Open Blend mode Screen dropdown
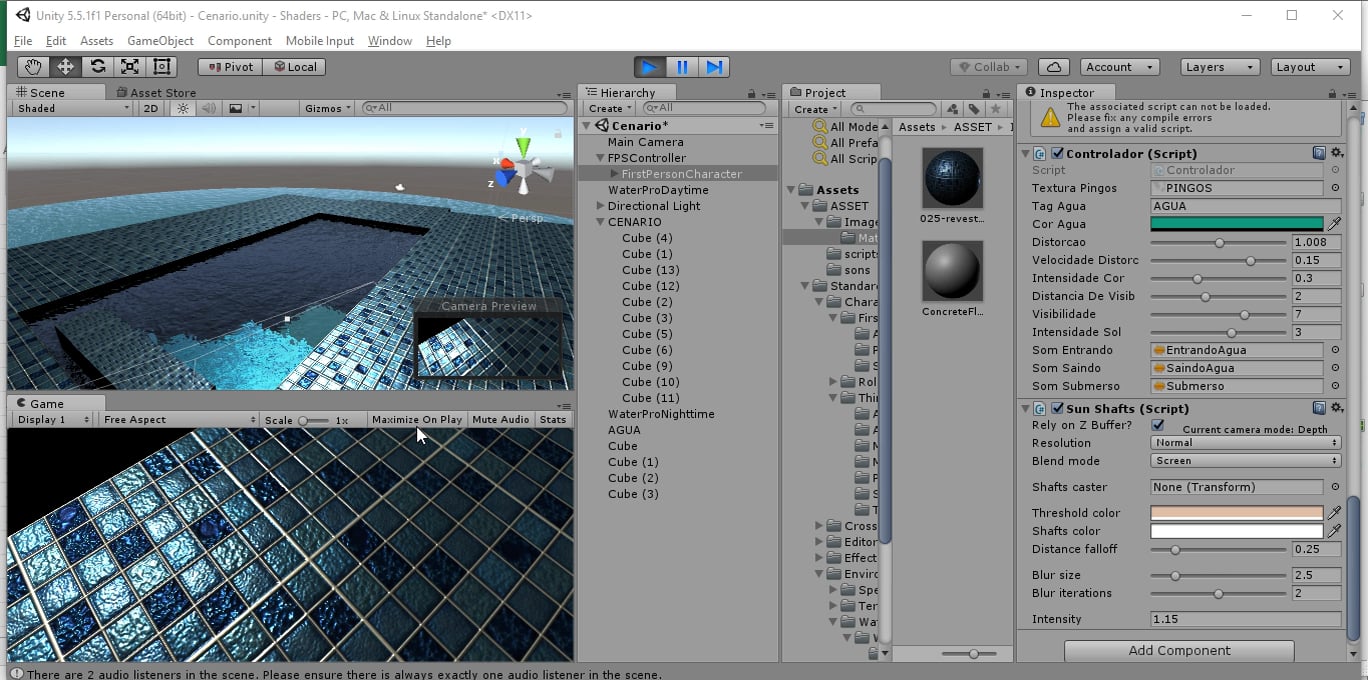The height and width of the screenshot is (680, 1368). coord(1246,461)
